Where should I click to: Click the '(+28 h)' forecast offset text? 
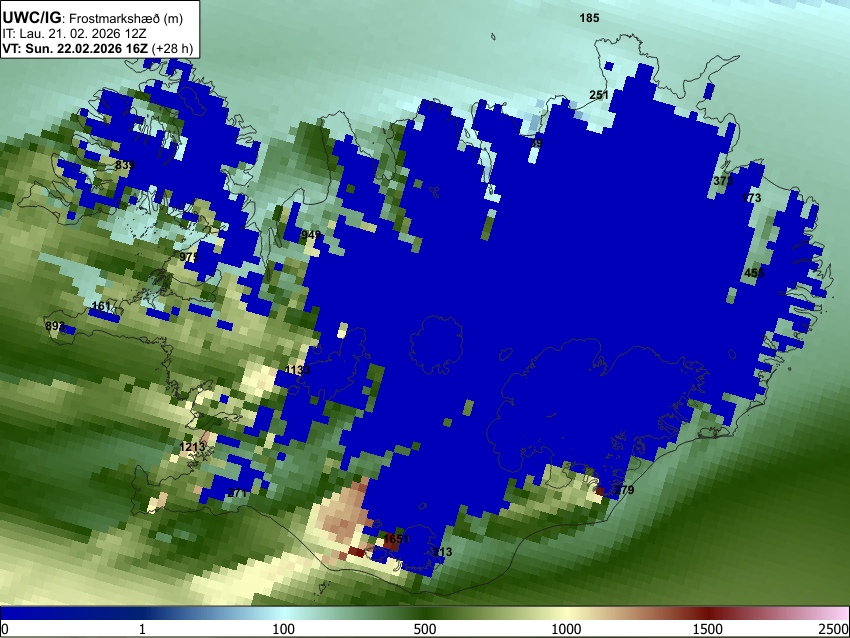coord(172,48)
